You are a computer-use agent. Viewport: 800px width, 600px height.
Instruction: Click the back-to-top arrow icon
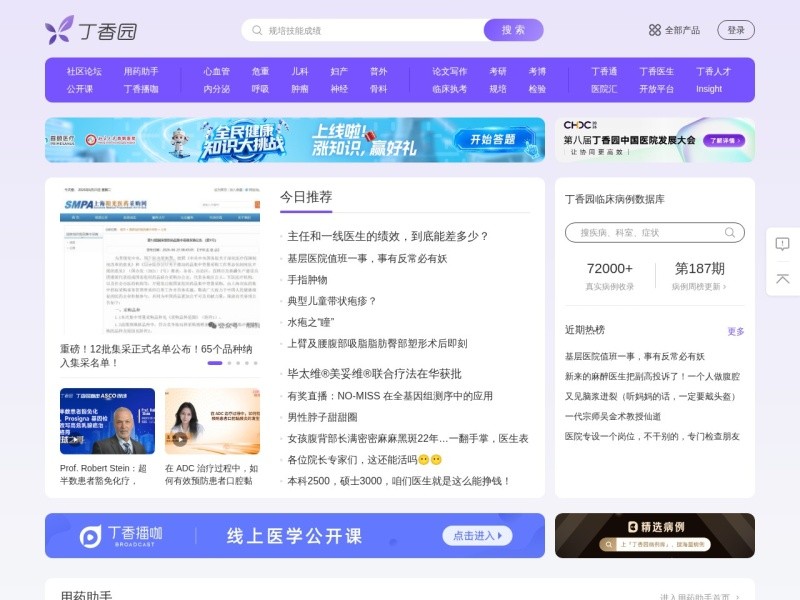pos(782,279)
